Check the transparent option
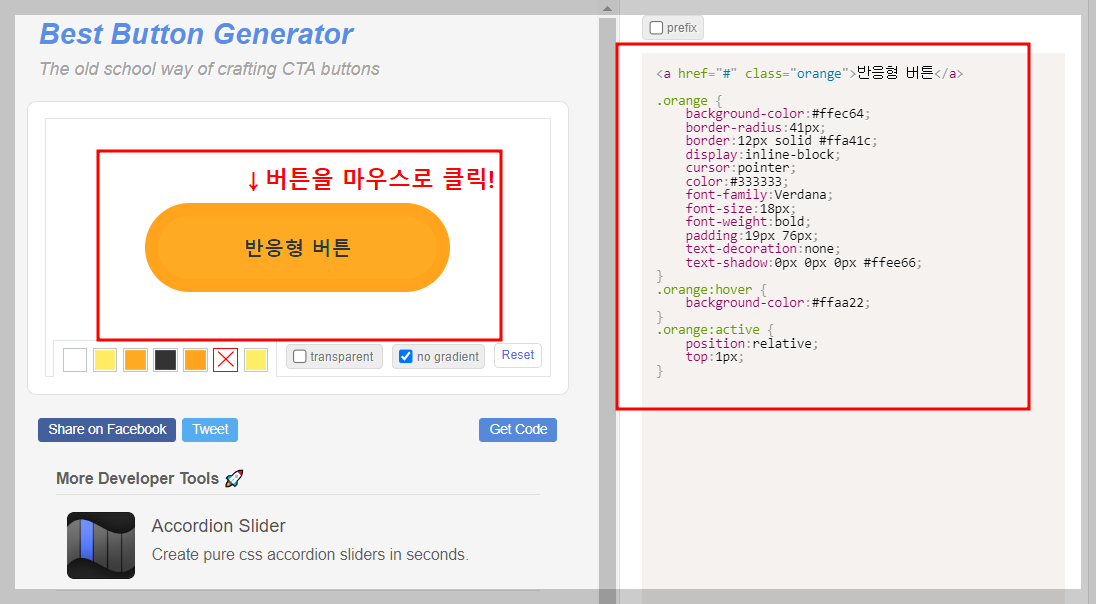1096x604 pixels. point(299,356)
